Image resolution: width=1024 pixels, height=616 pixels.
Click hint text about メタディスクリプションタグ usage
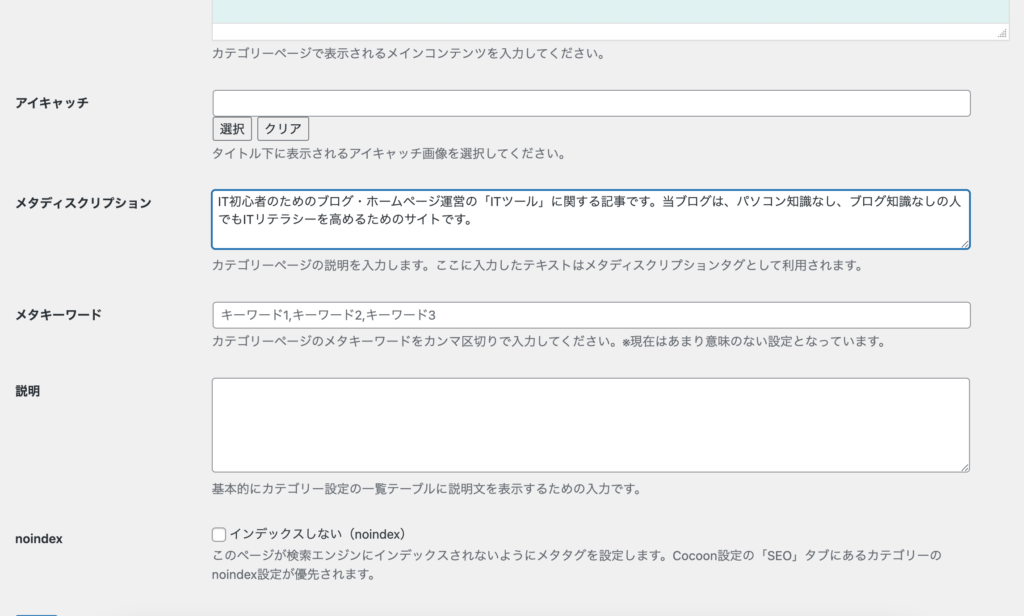[537, 265]
